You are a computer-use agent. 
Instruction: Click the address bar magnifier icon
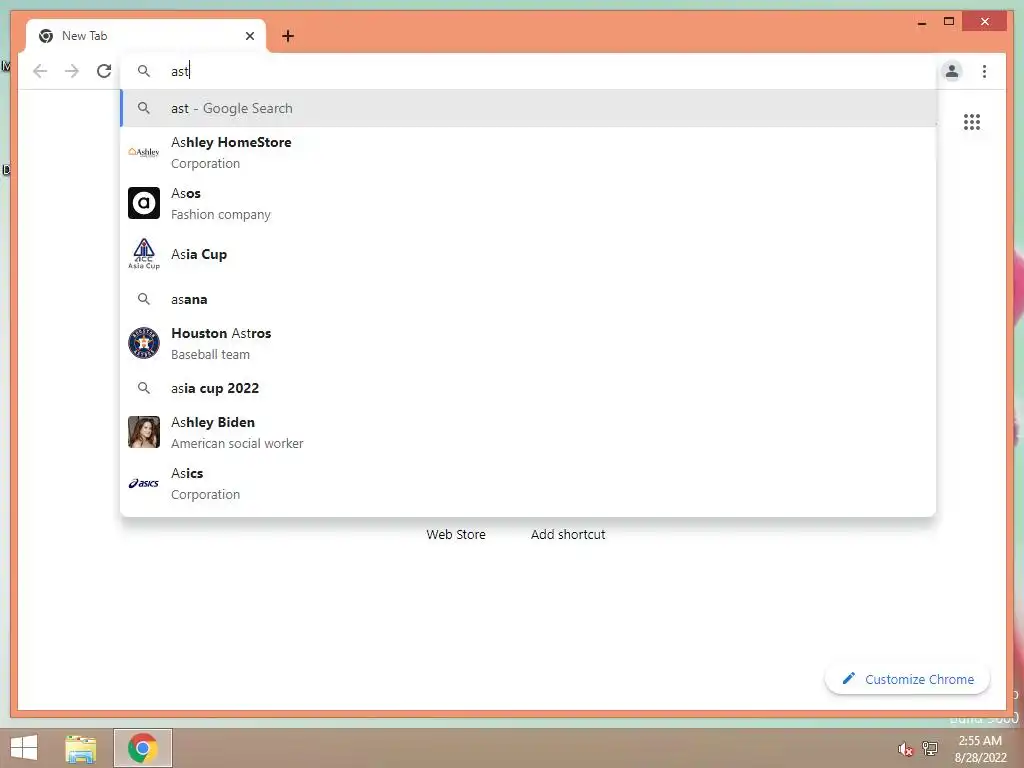(x=144, y=71)
